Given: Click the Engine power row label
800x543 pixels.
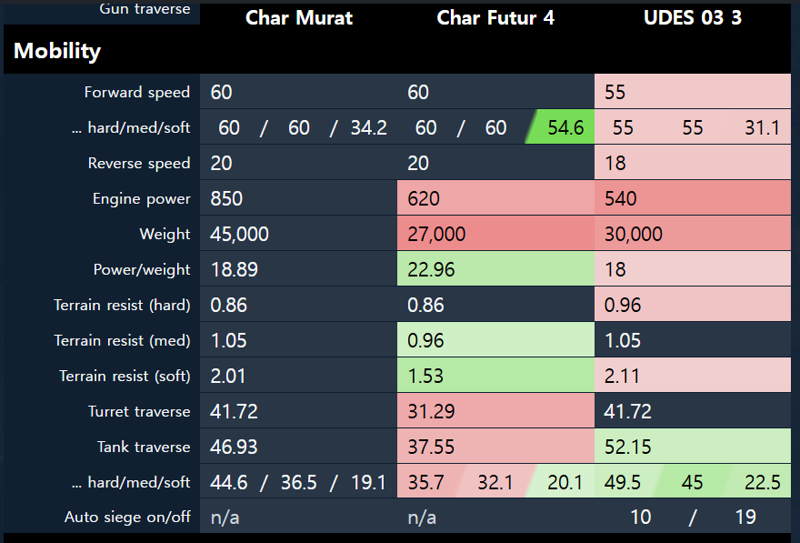Looking at the screenshot, I should point(141,199).
